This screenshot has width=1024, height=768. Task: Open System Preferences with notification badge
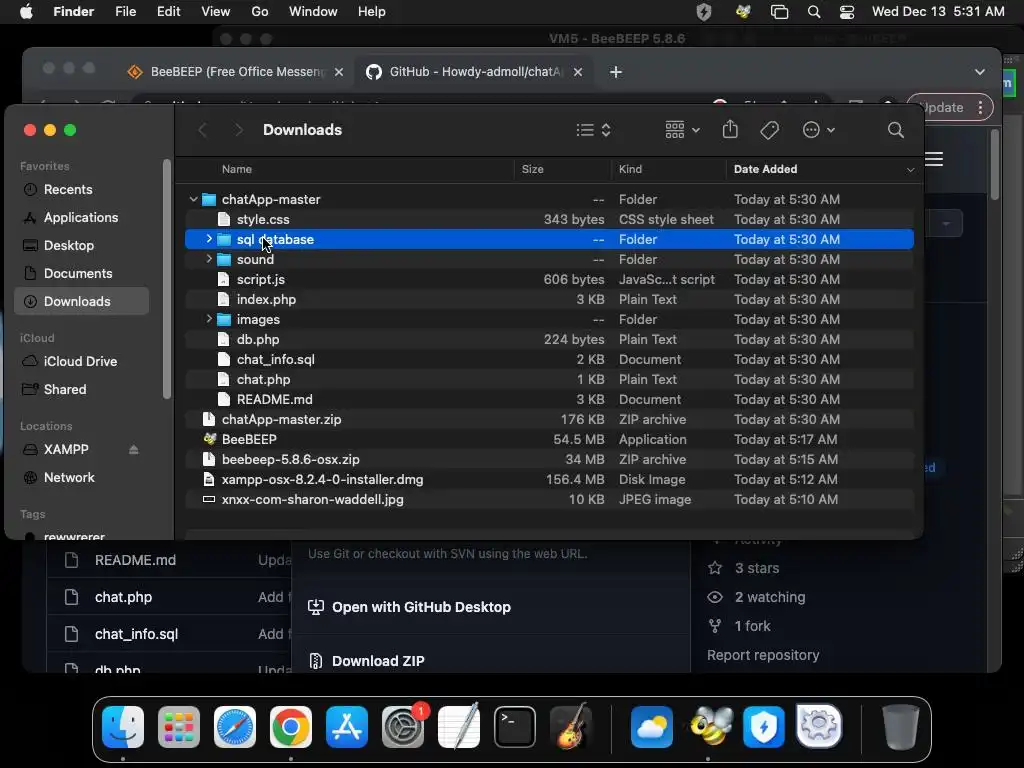point(403,727)
